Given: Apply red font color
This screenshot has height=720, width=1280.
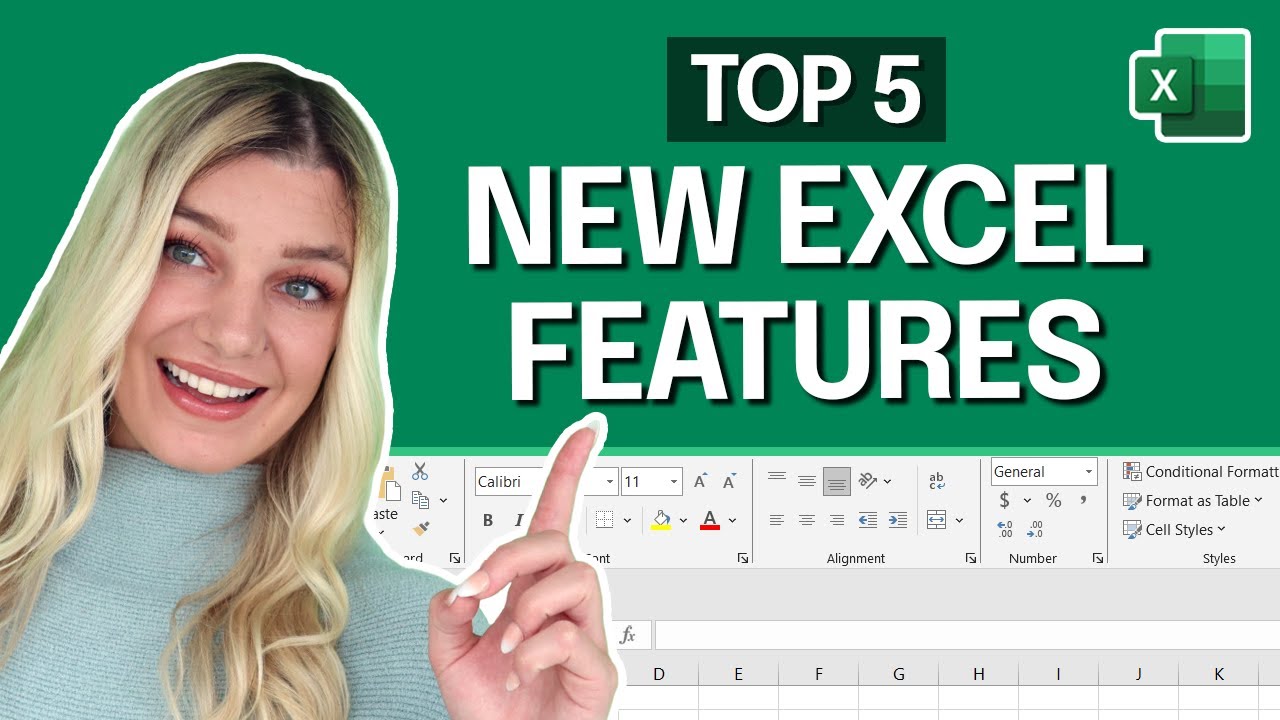Looking at the screenshot, I should pos(710,520).
